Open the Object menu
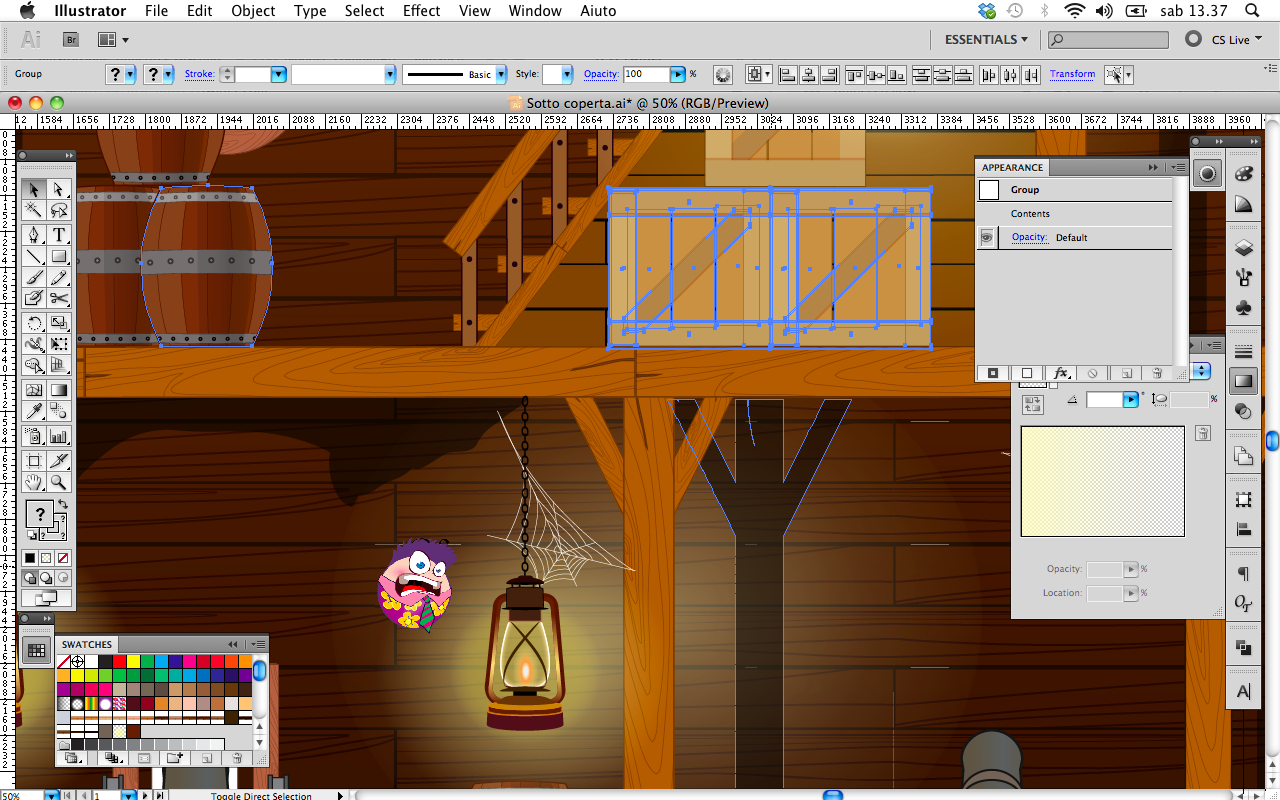 [x=253, y=11]
